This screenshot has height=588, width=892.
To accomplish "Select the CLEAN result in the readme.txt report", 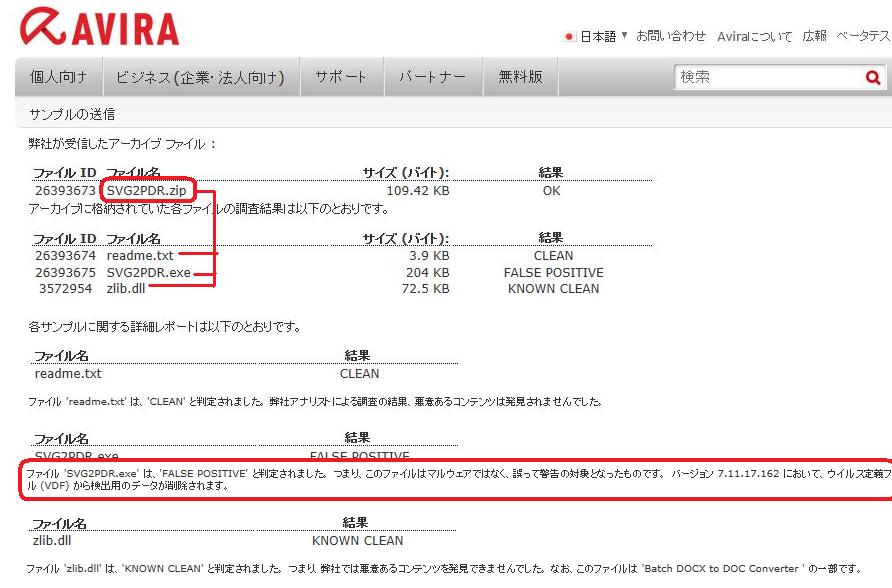I will tap(360, 374).
